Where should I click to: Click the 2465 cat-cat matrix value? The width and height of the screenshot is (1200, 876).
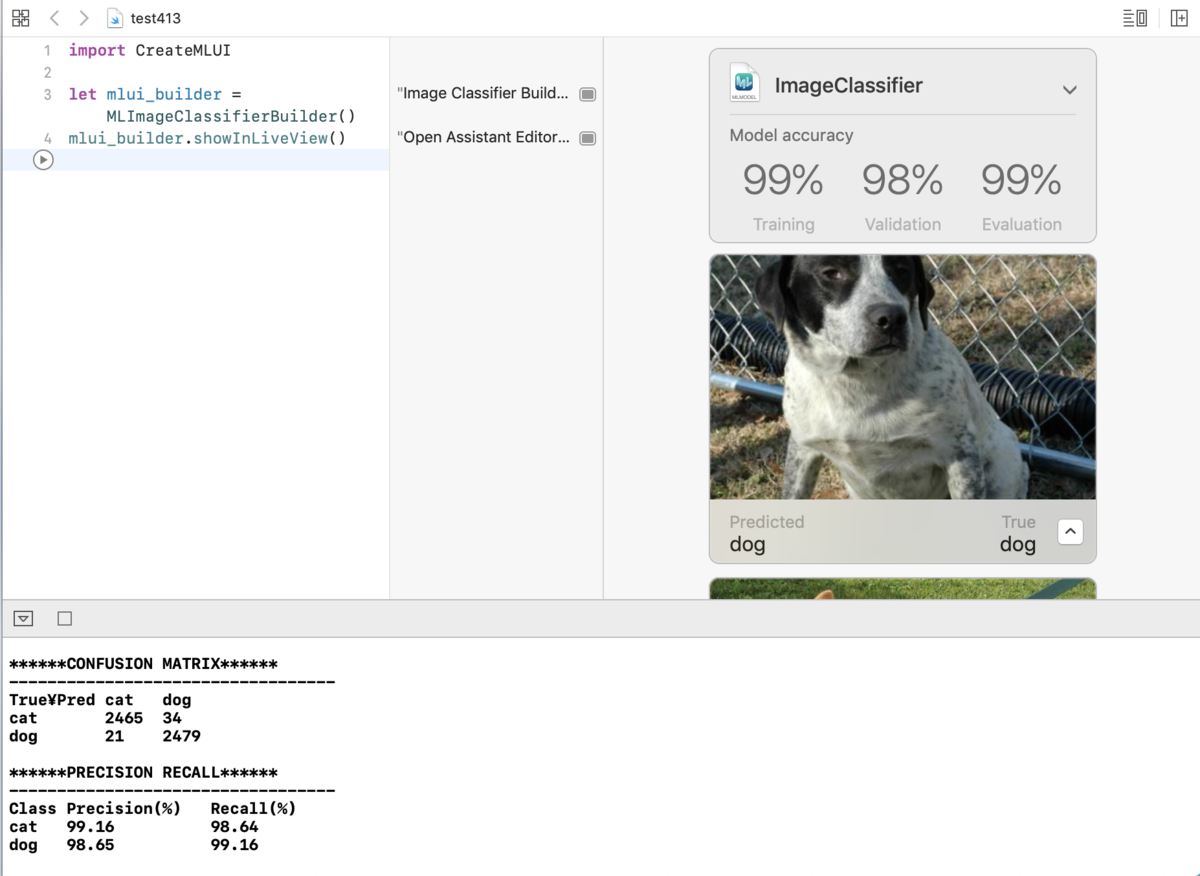(x=124, y=718)
